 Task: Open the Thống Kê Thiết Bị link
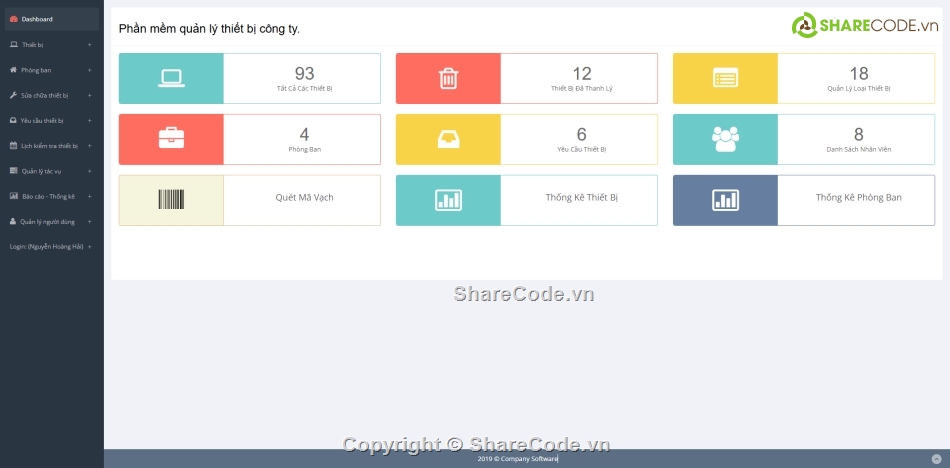tap(582, 198)
